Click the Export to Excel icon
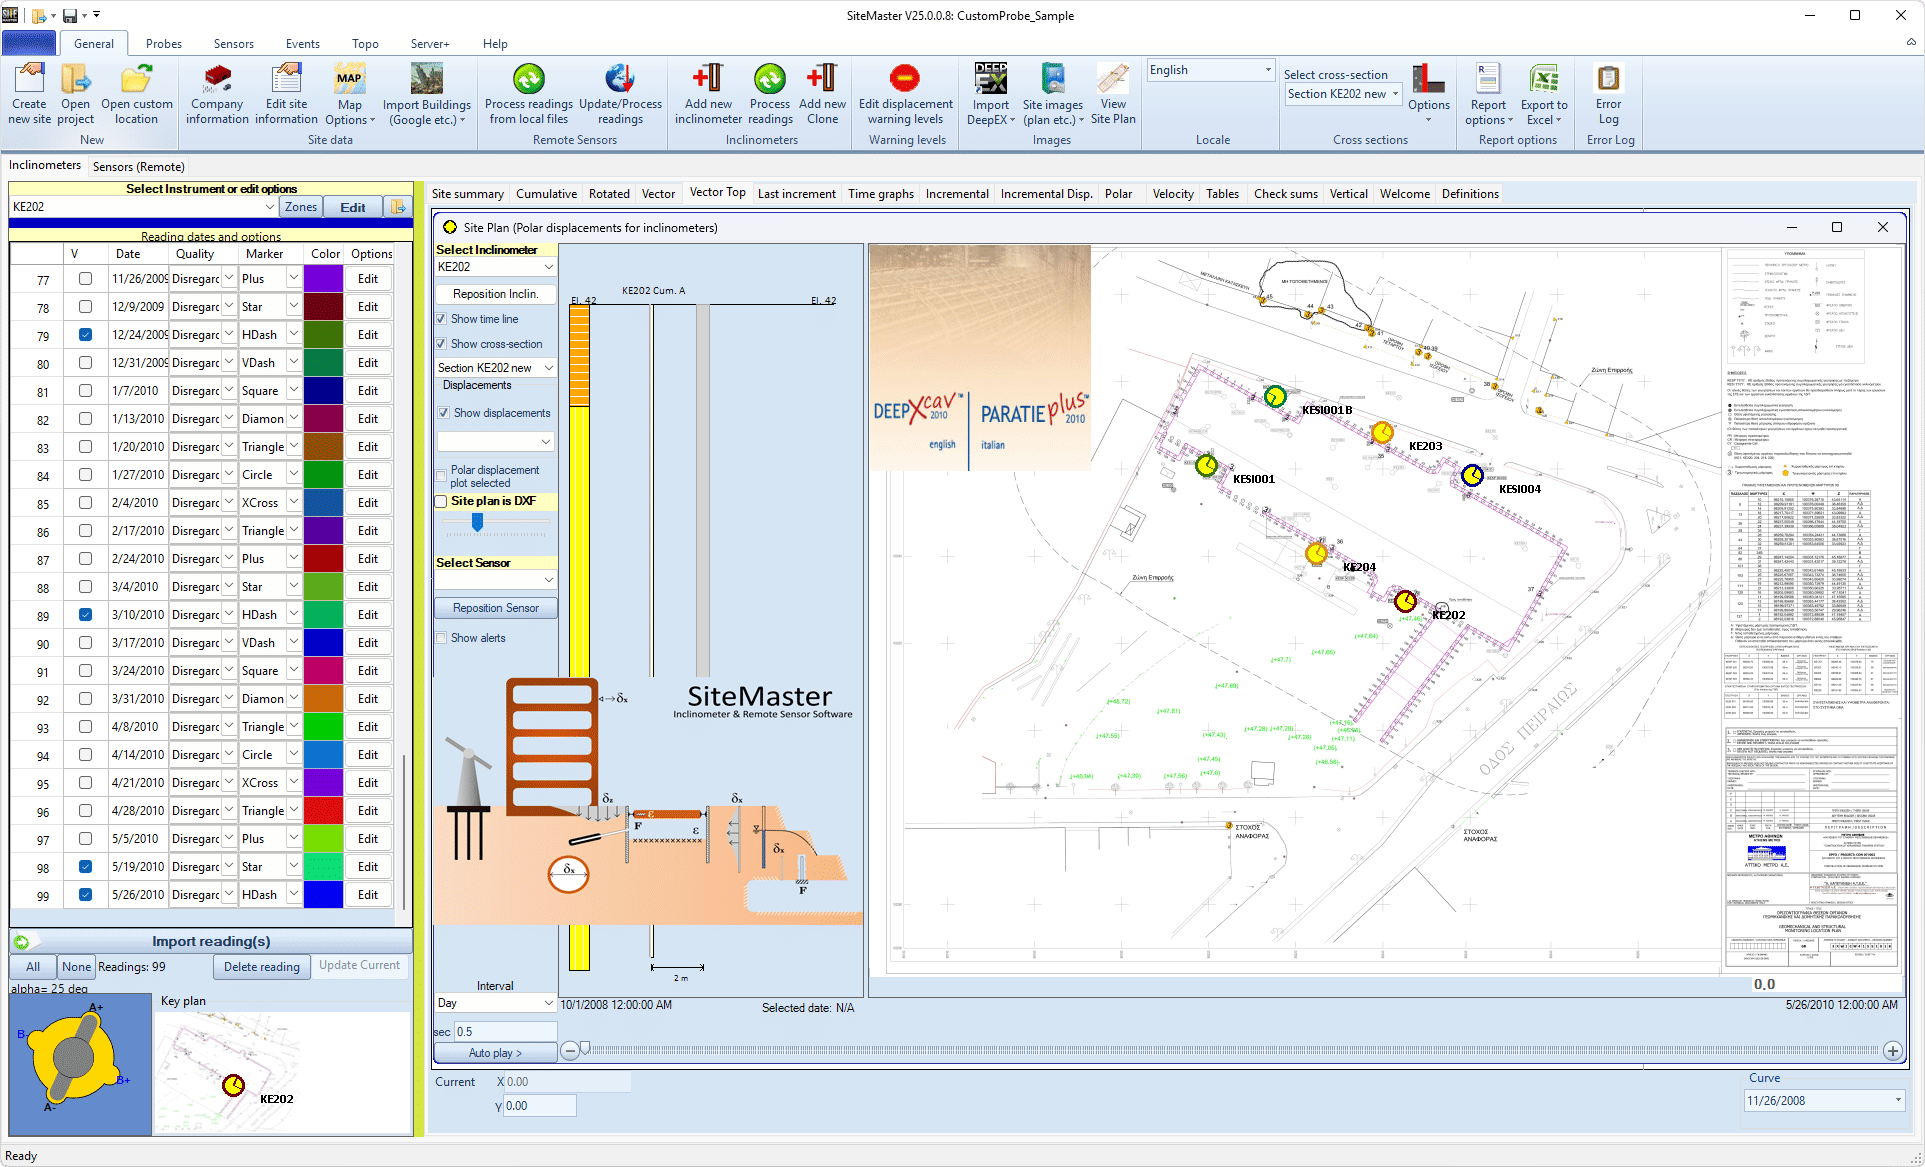The height and width of the screenshot is (1167, 1925). coord(1543,79)
